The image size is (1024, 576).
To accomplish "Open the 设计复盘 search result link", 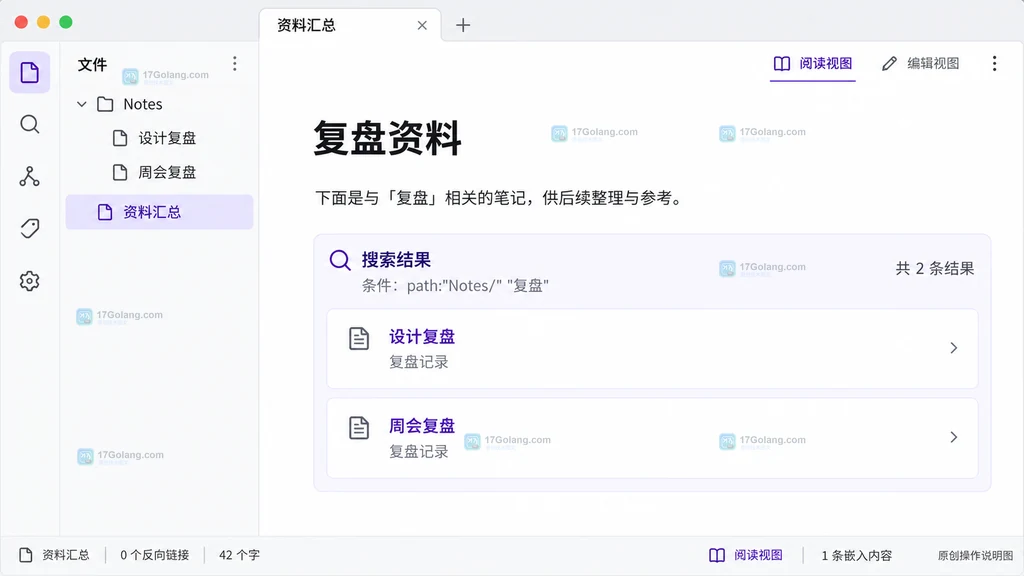I will [x=422, y=337].
